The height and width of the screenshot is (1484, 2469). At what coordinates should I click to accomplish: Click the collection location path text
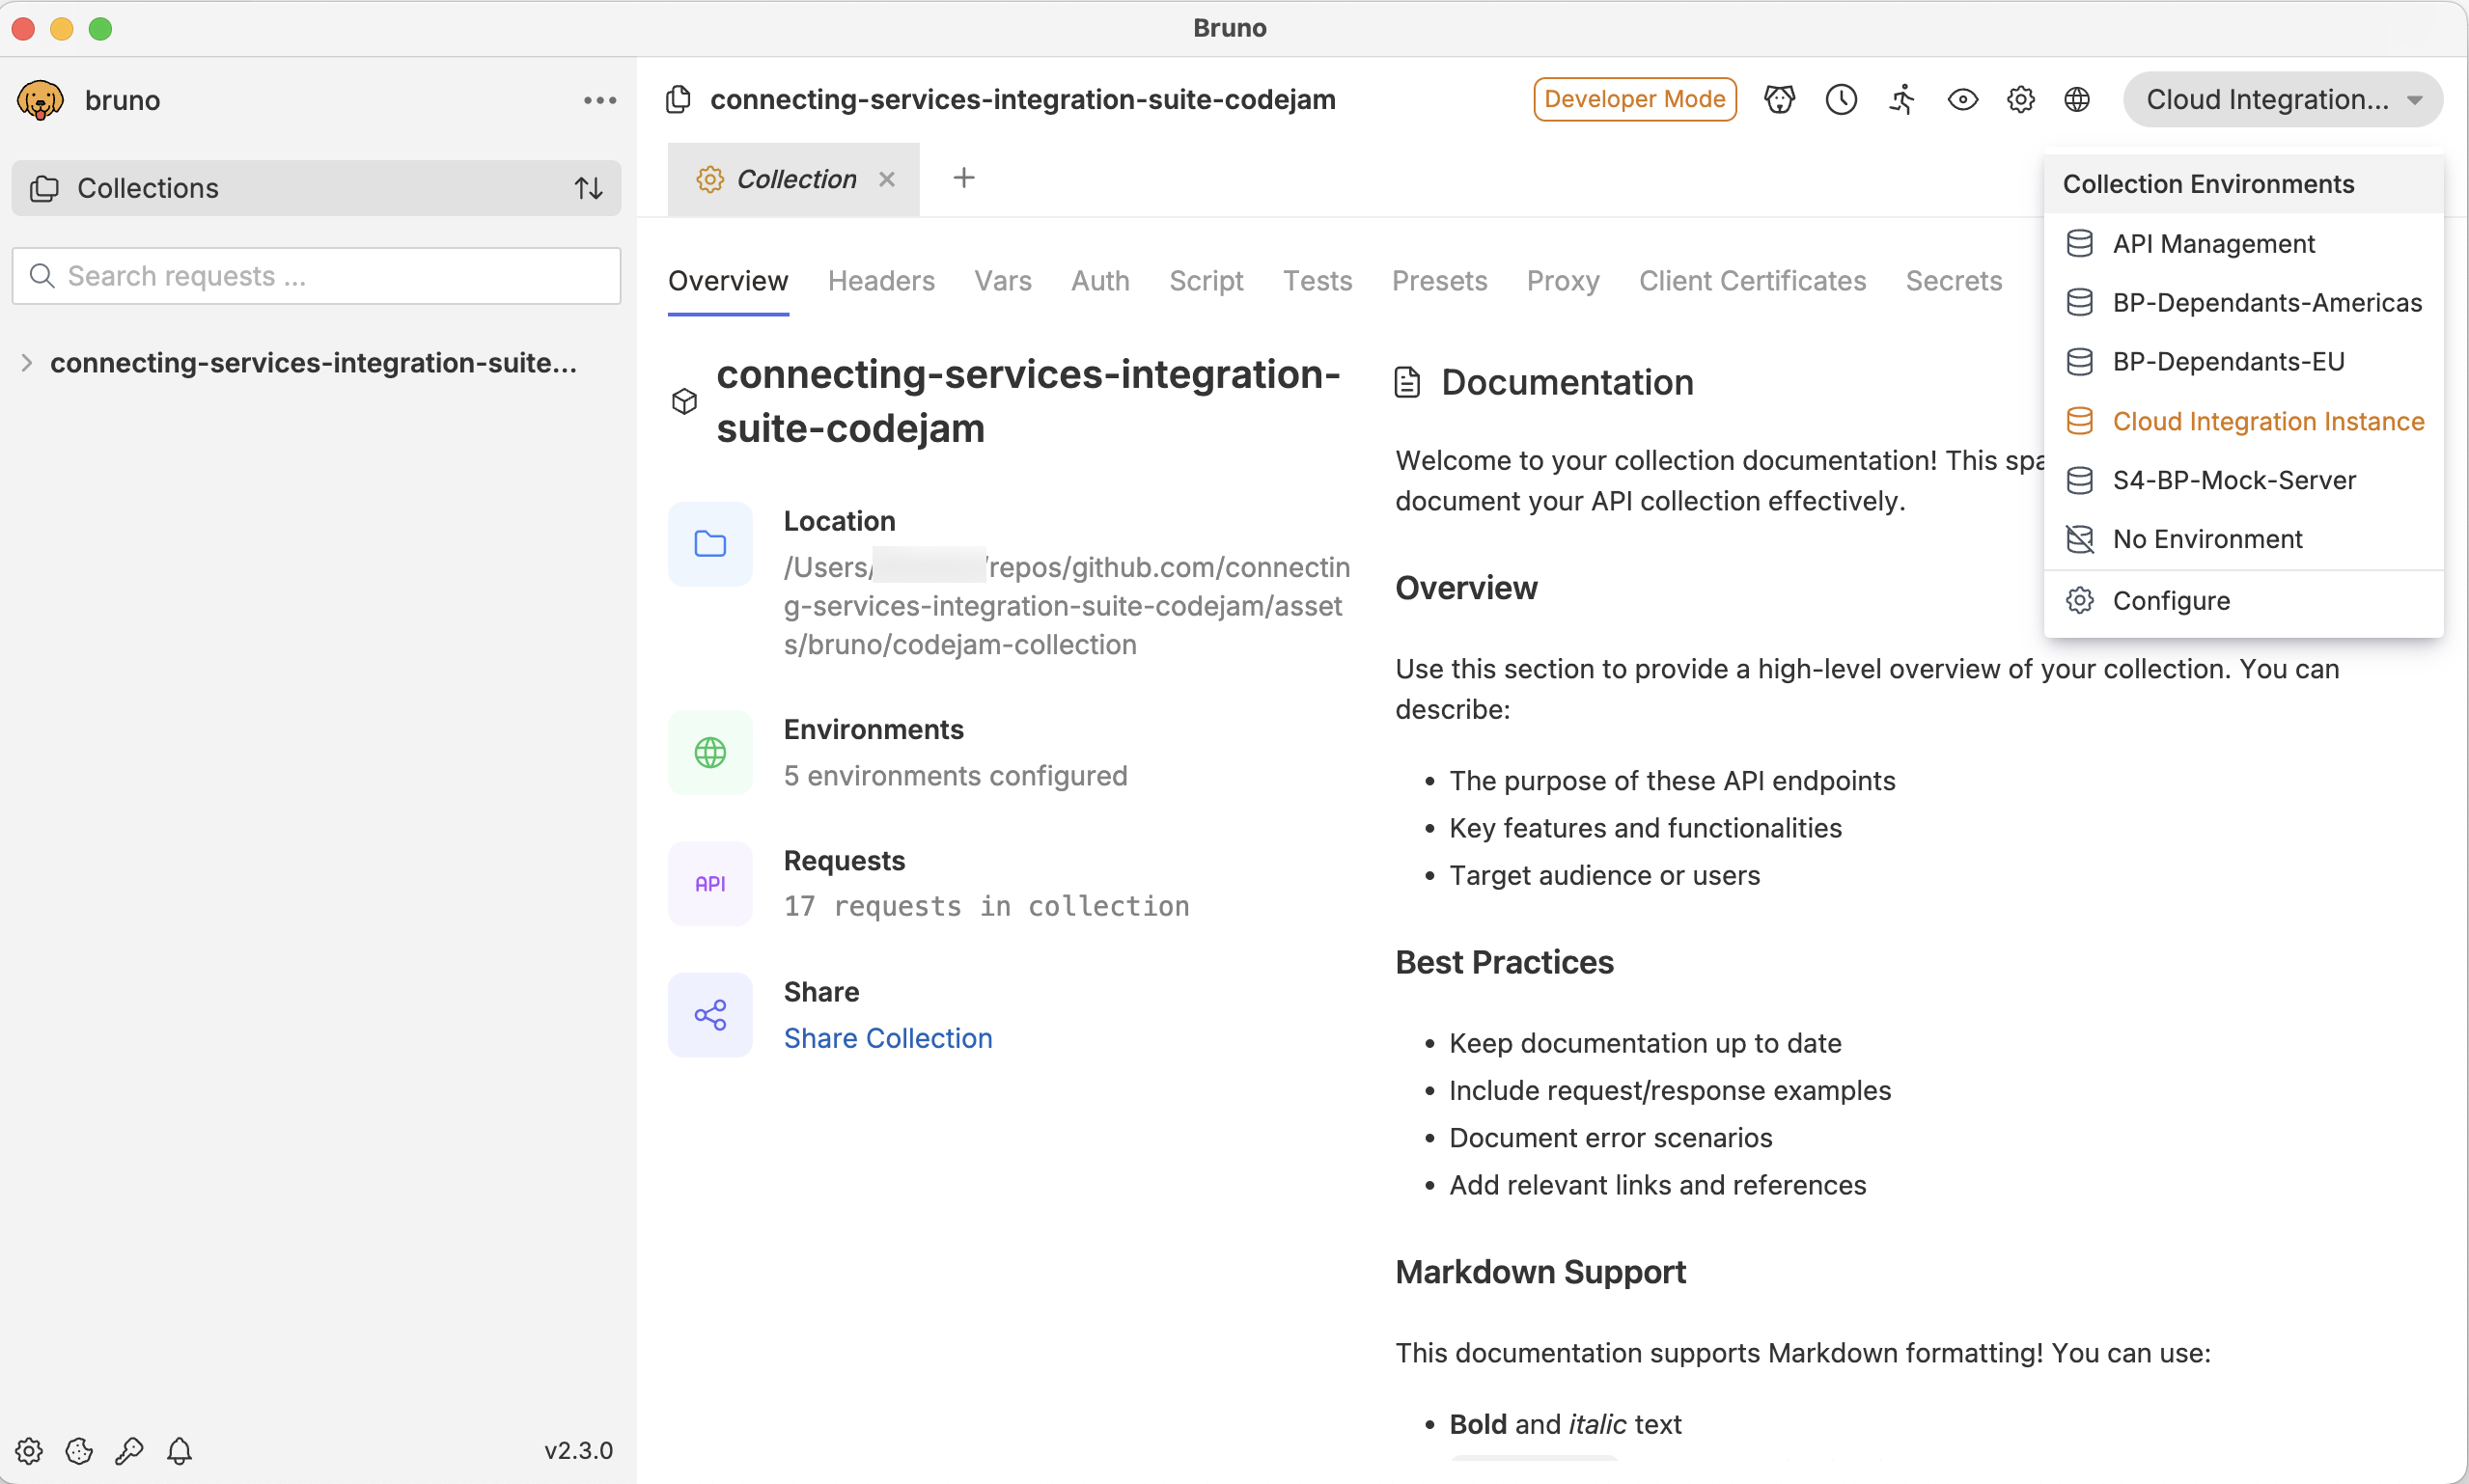1067,606
